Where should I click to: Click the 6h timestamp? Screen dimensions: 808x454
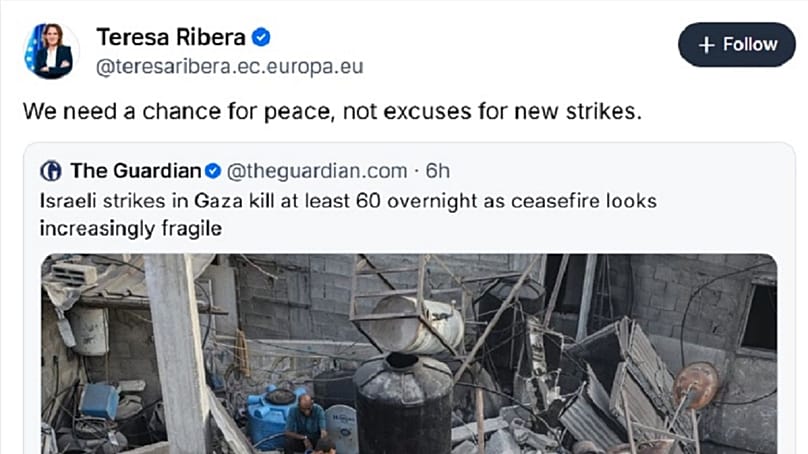pyautogui.click(x=437, y=171)
